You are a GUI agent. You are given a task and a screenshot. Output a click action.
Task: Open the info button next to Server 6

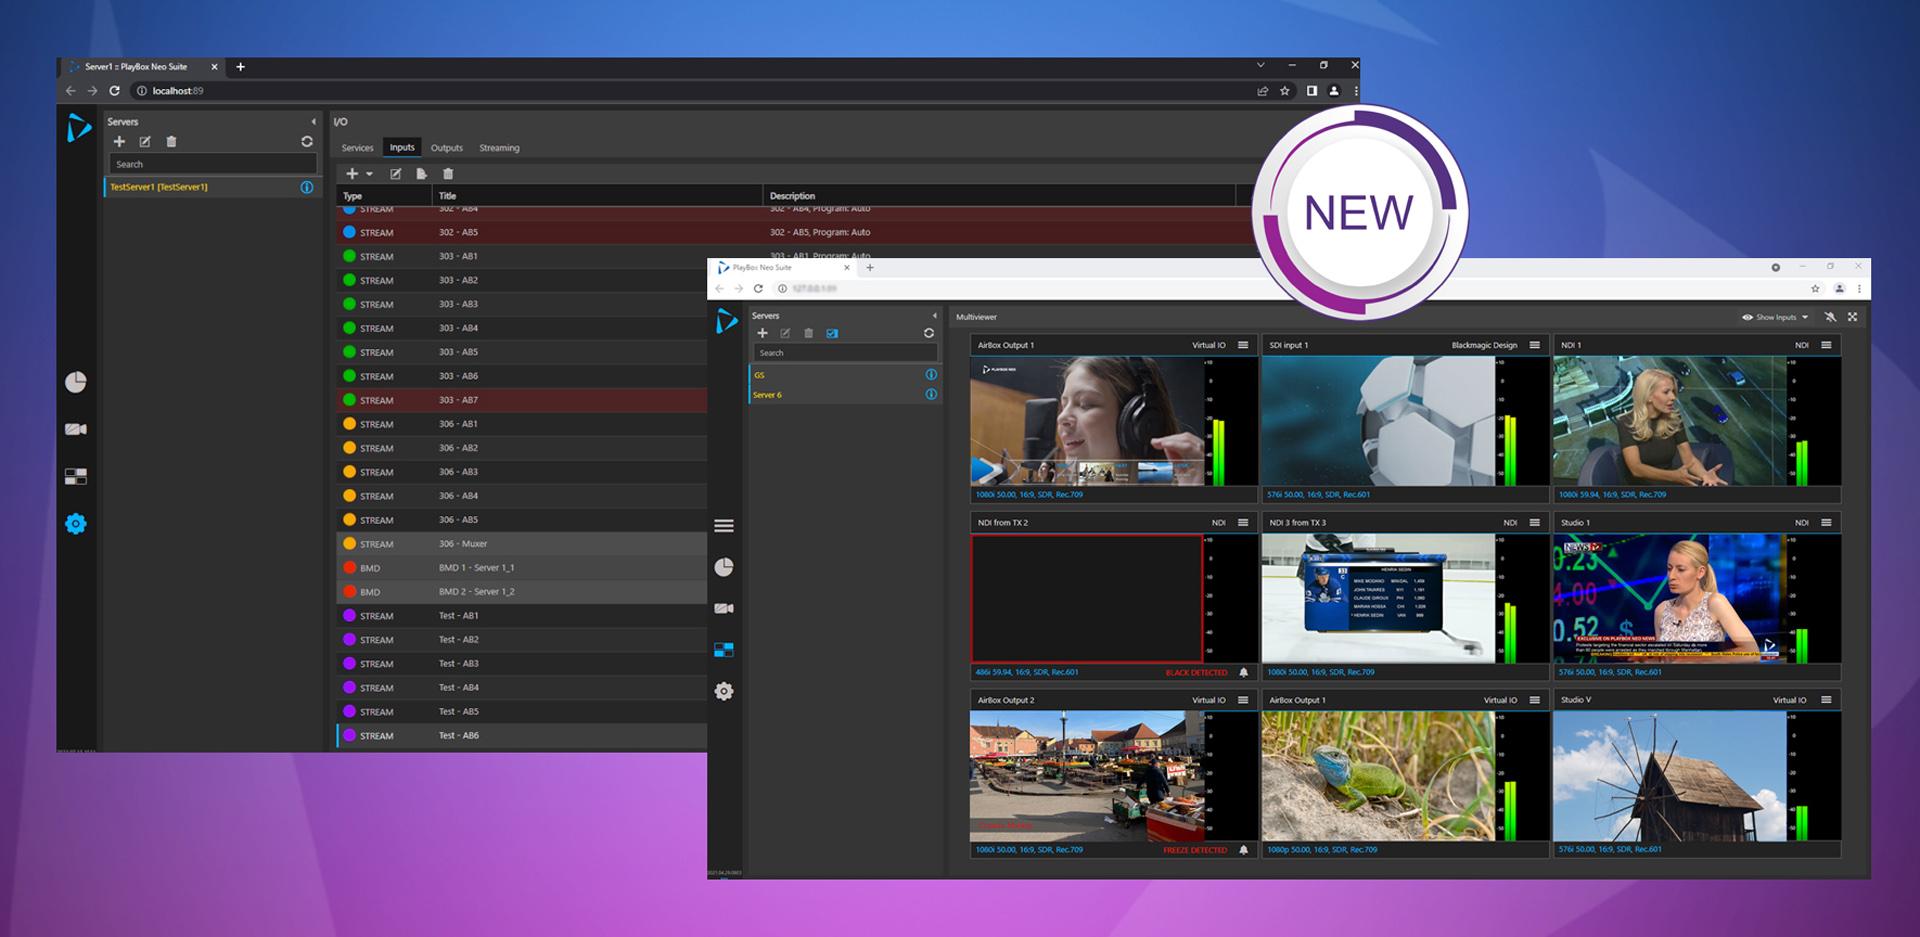(930, 395)
